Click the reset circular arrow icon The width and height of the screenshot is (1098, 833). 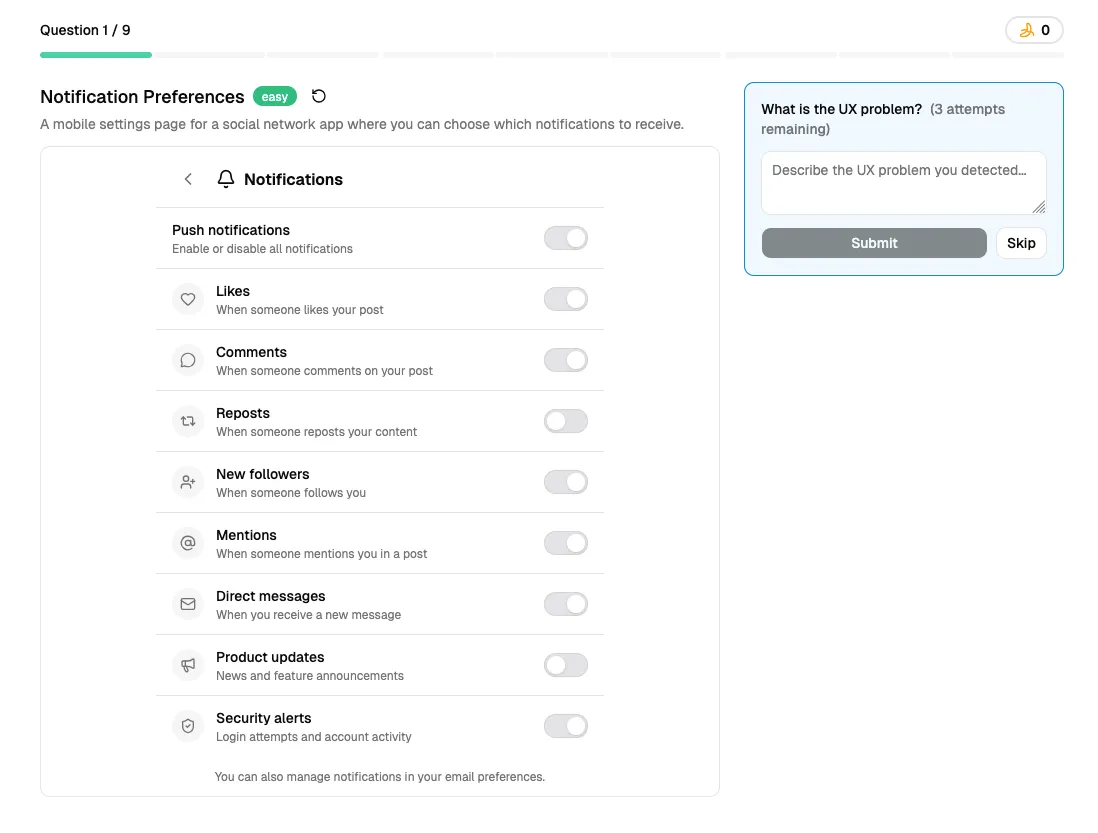[318, 96]
